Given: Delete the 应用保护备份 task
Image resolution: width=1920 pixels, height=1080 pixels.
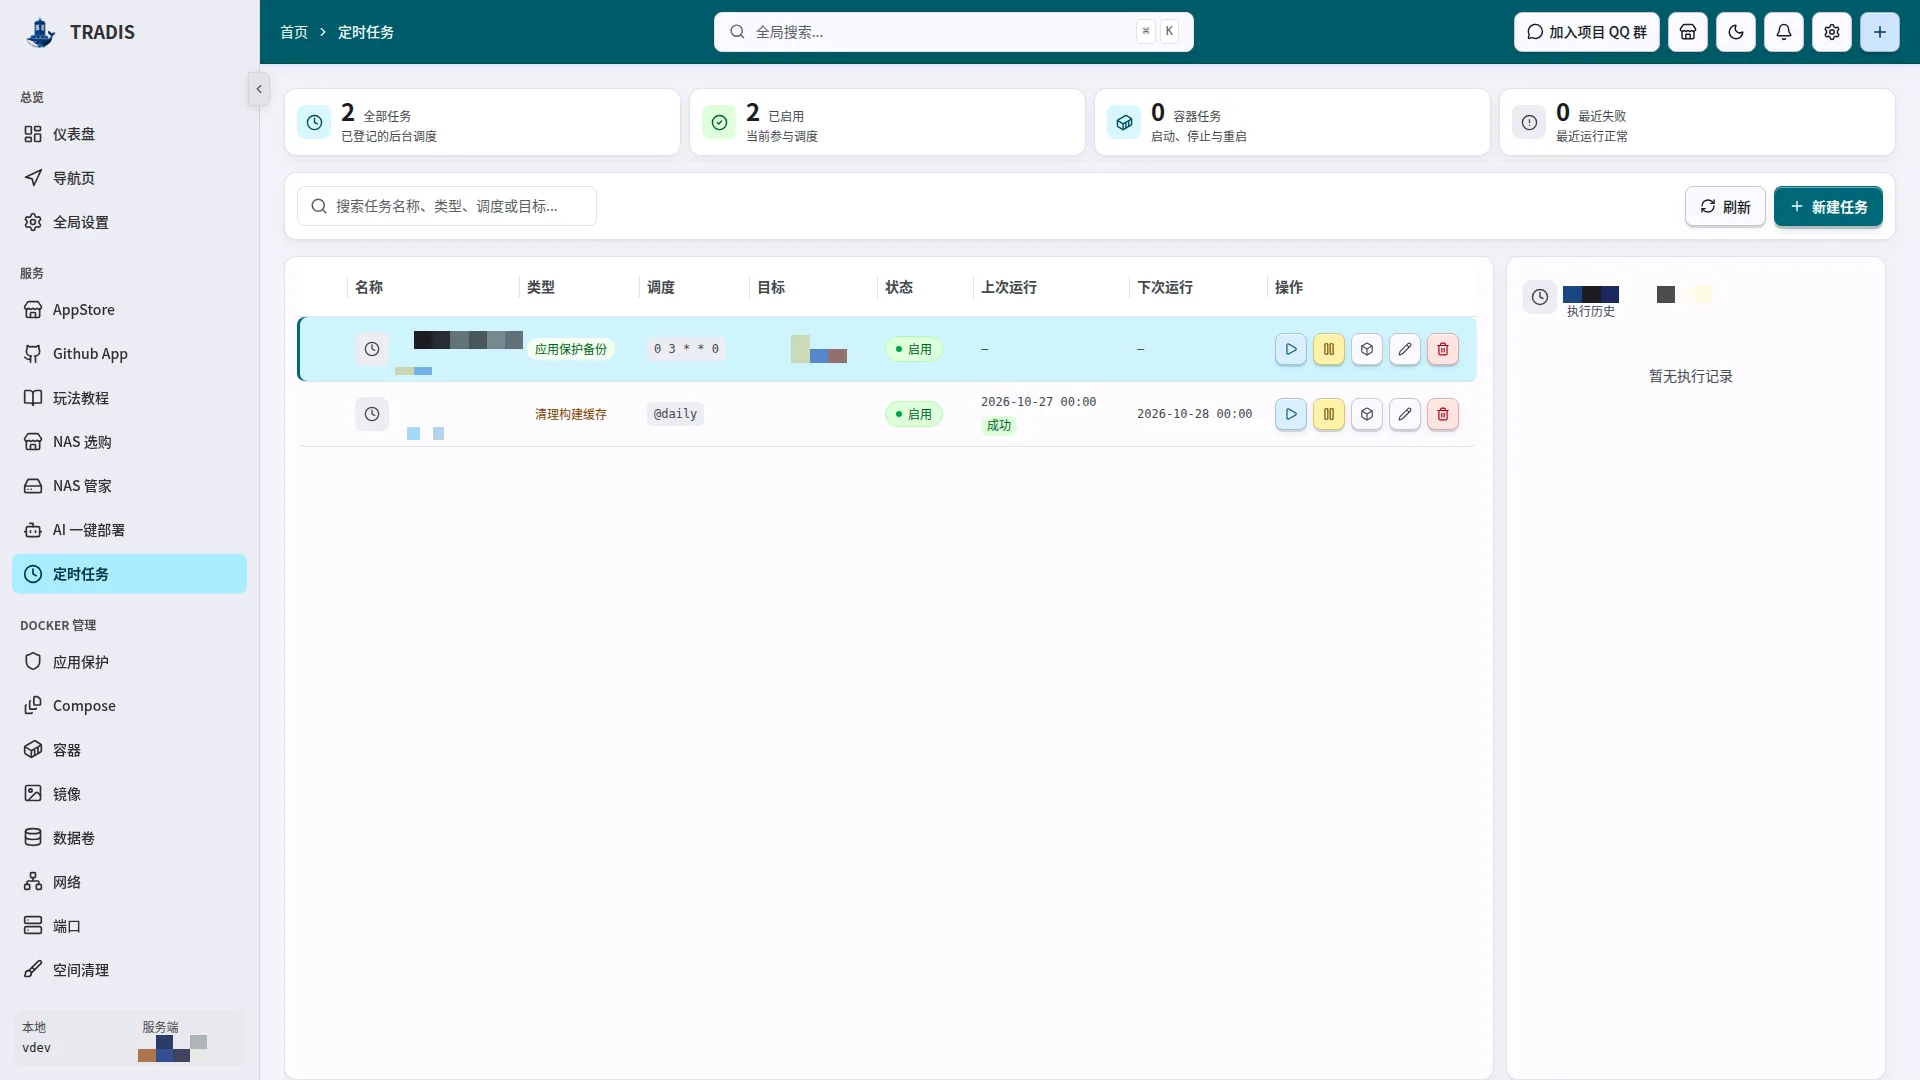Looking at the screenshot, I should 1443,349.
